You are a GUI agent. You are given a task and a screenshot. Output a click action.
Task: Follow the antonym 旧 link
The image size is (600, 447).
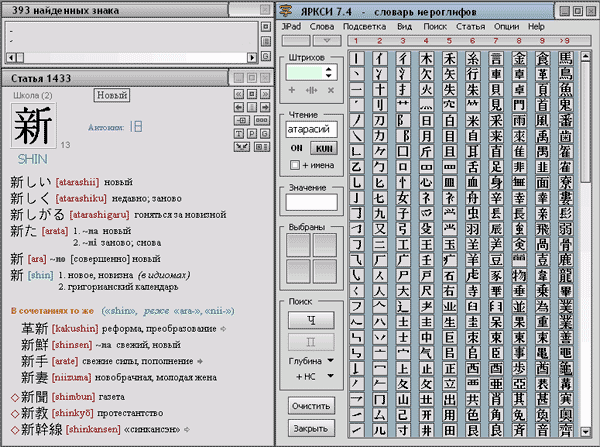(x=136, y=127)
